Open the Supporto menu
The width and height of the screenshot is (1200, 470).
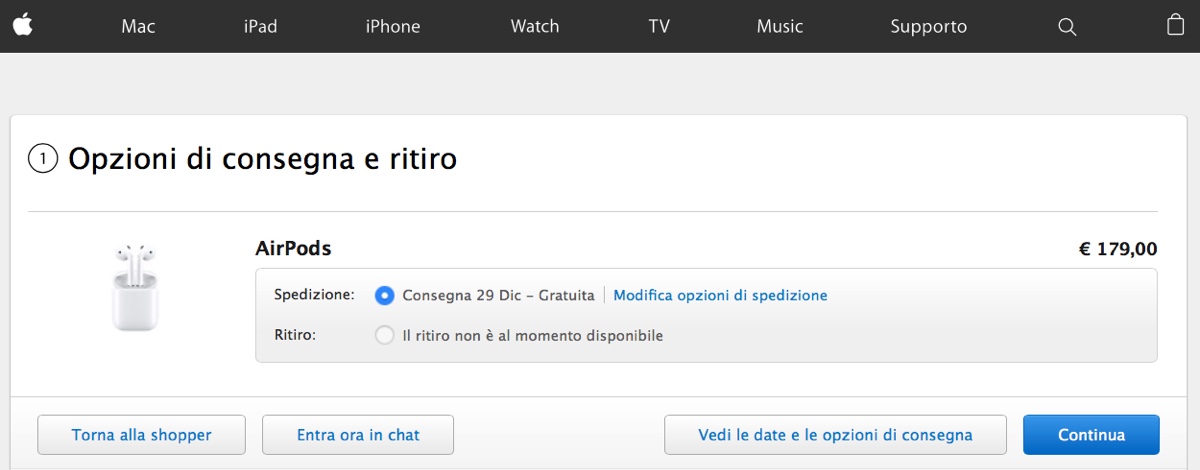(x=929, y=27)
